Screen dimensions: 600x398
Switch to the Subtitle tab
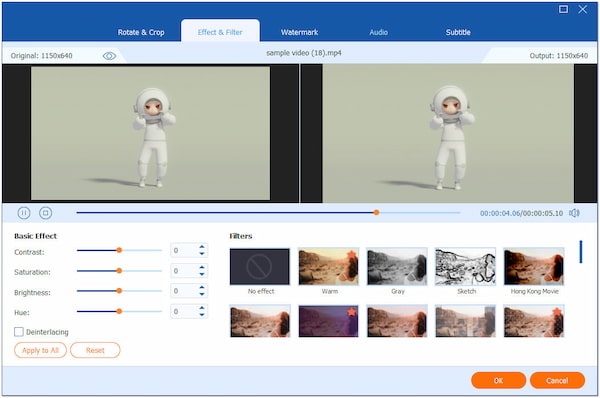coord(458,33)
